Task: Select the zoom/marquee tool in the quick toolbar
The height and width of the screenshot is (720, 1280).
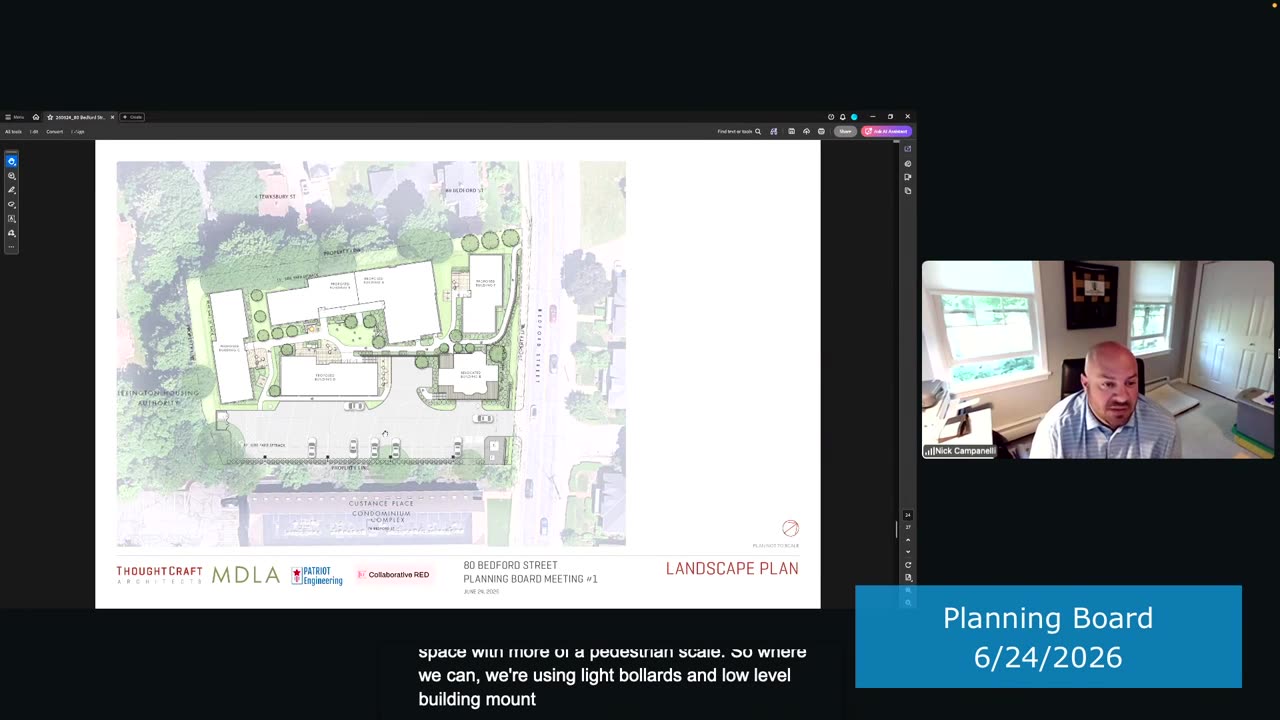Action: [12, 176]
